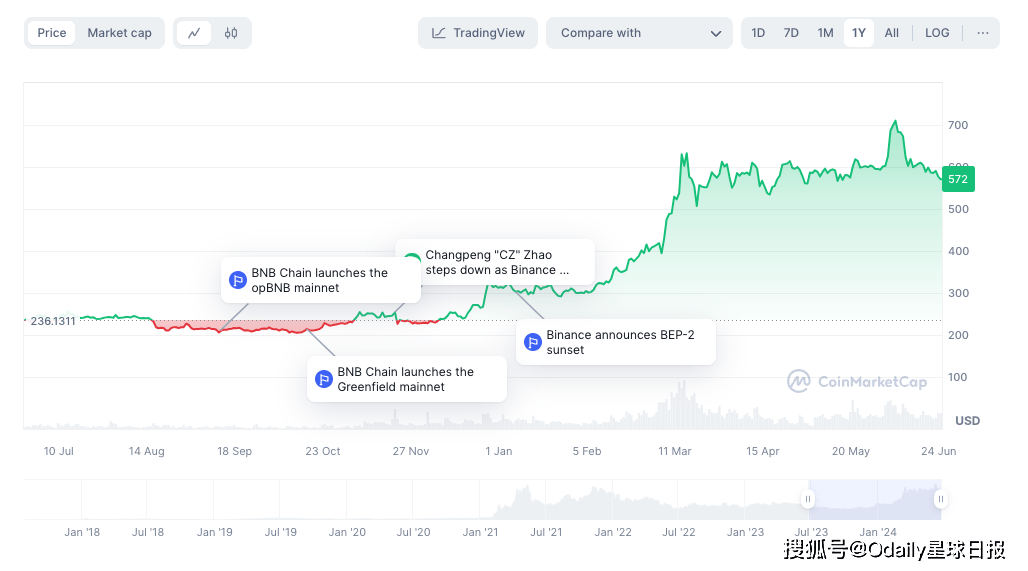Switch to line chart view icon
The width and height of the screenshot is (1028, 571).
tap(194, 33)
